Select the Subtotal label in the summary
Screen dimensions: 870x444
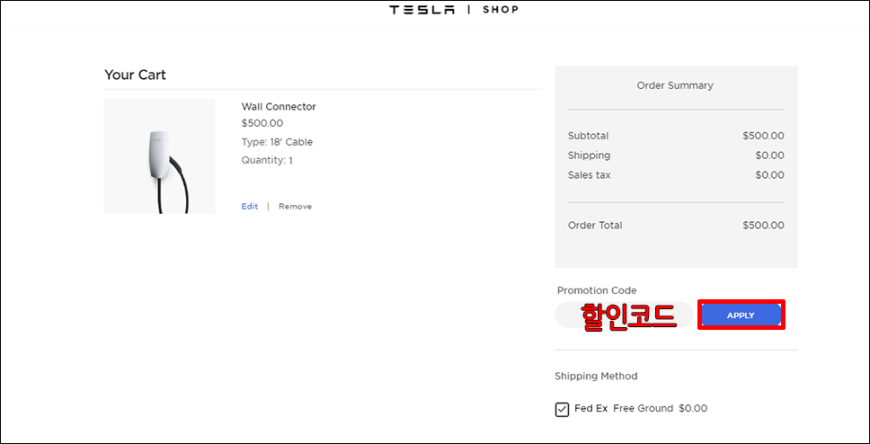tap(588, 136)
